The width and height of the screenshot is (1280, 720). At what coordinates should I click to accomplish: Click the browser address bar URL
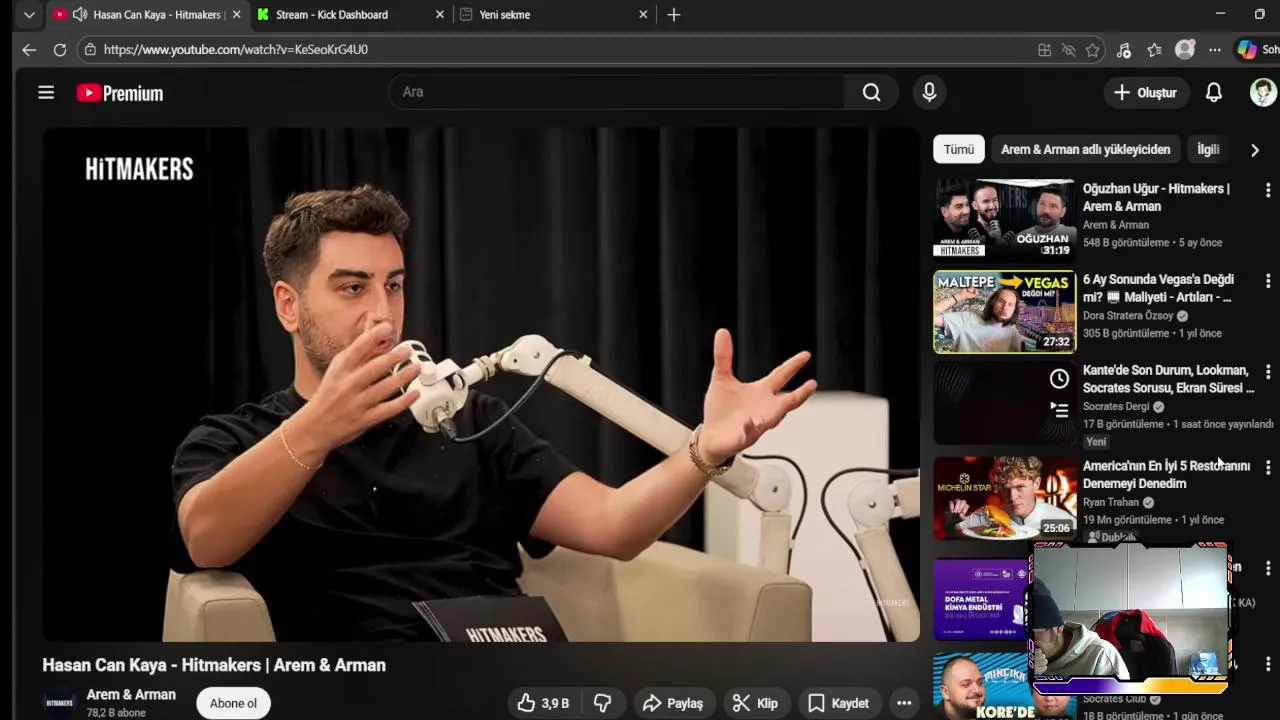click(235, 49)
